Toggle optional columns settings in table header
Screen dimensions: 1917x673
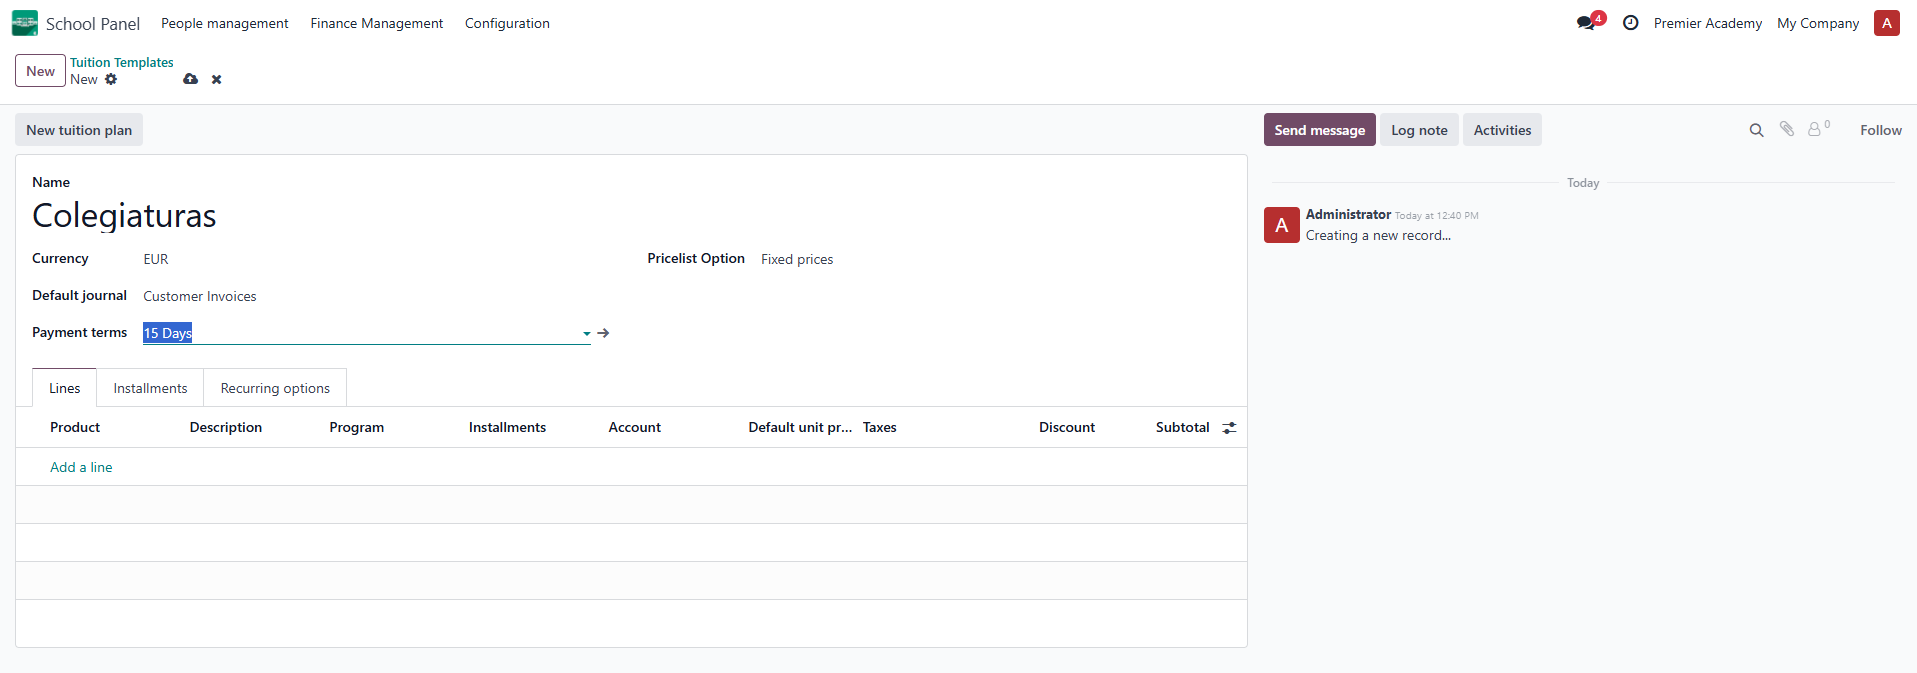pos(1229,428)
